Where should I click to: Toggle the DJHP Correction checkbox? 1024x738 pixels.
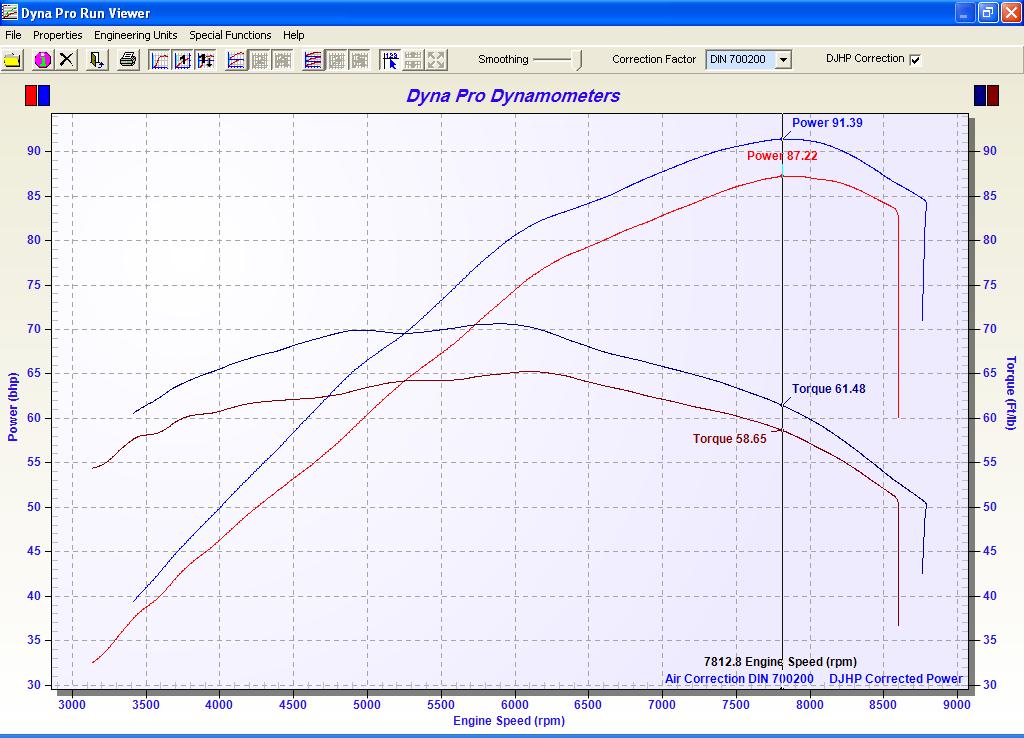click(x=915, y=59)
